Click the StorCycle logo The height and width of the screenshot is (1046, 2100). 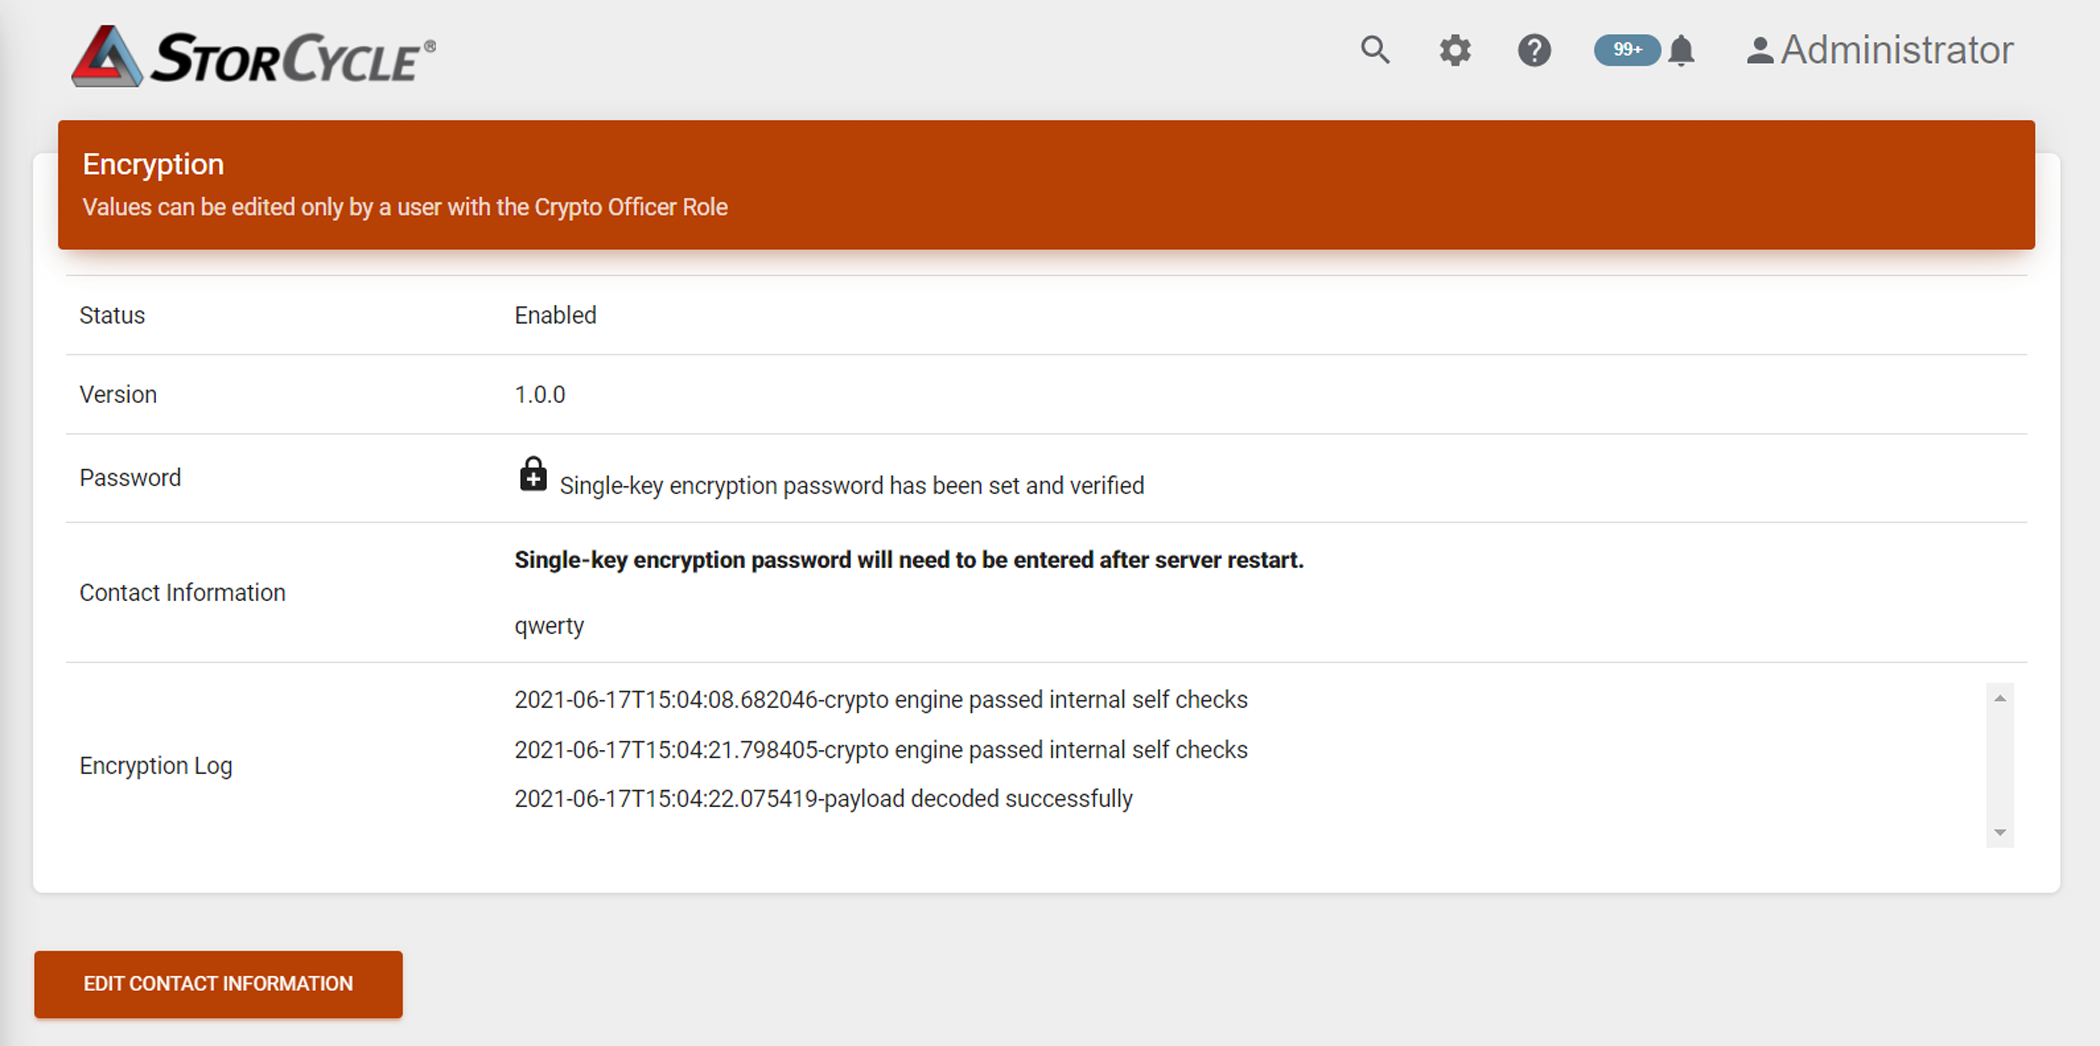(x=250, y=55)
